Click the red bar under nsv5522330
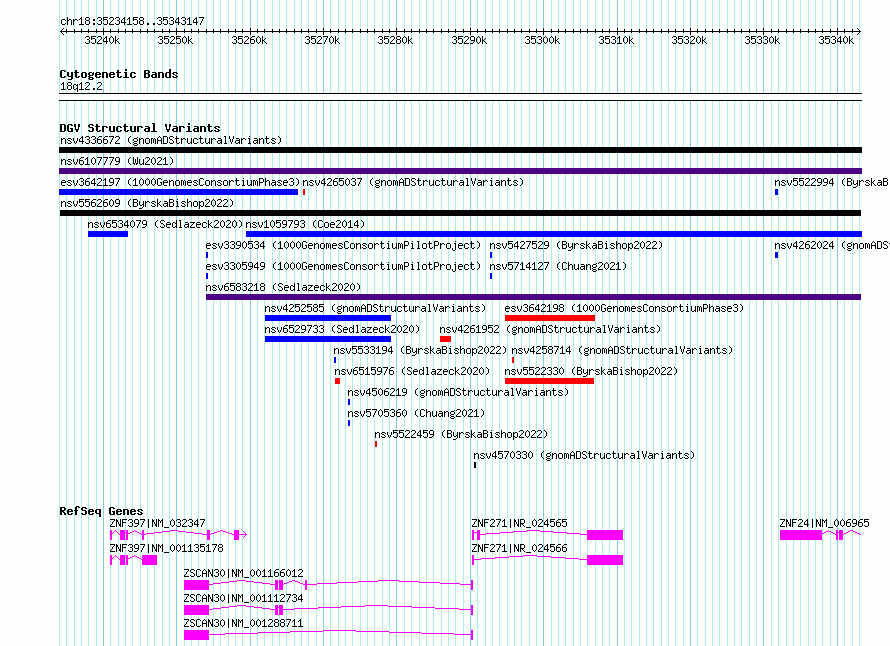This screenshot has height=646, width=890. 549,381
